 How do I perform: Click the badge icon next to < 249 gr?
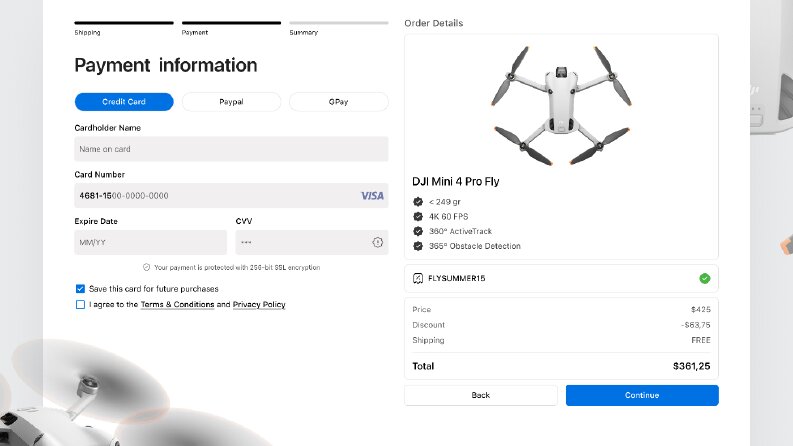click(x=418, y=202)
